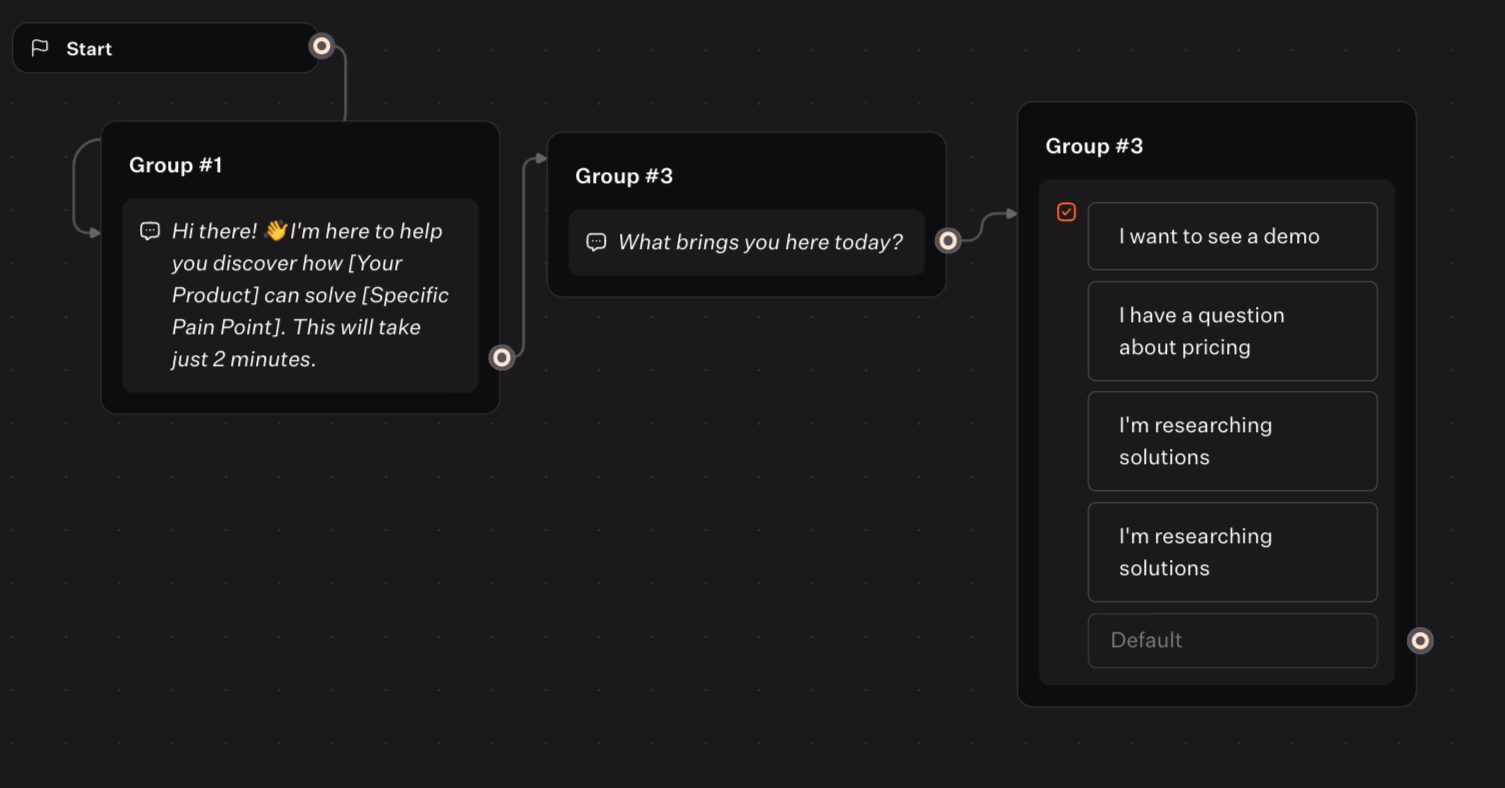Click the output connector beside the Default item

click(1420, 640)
